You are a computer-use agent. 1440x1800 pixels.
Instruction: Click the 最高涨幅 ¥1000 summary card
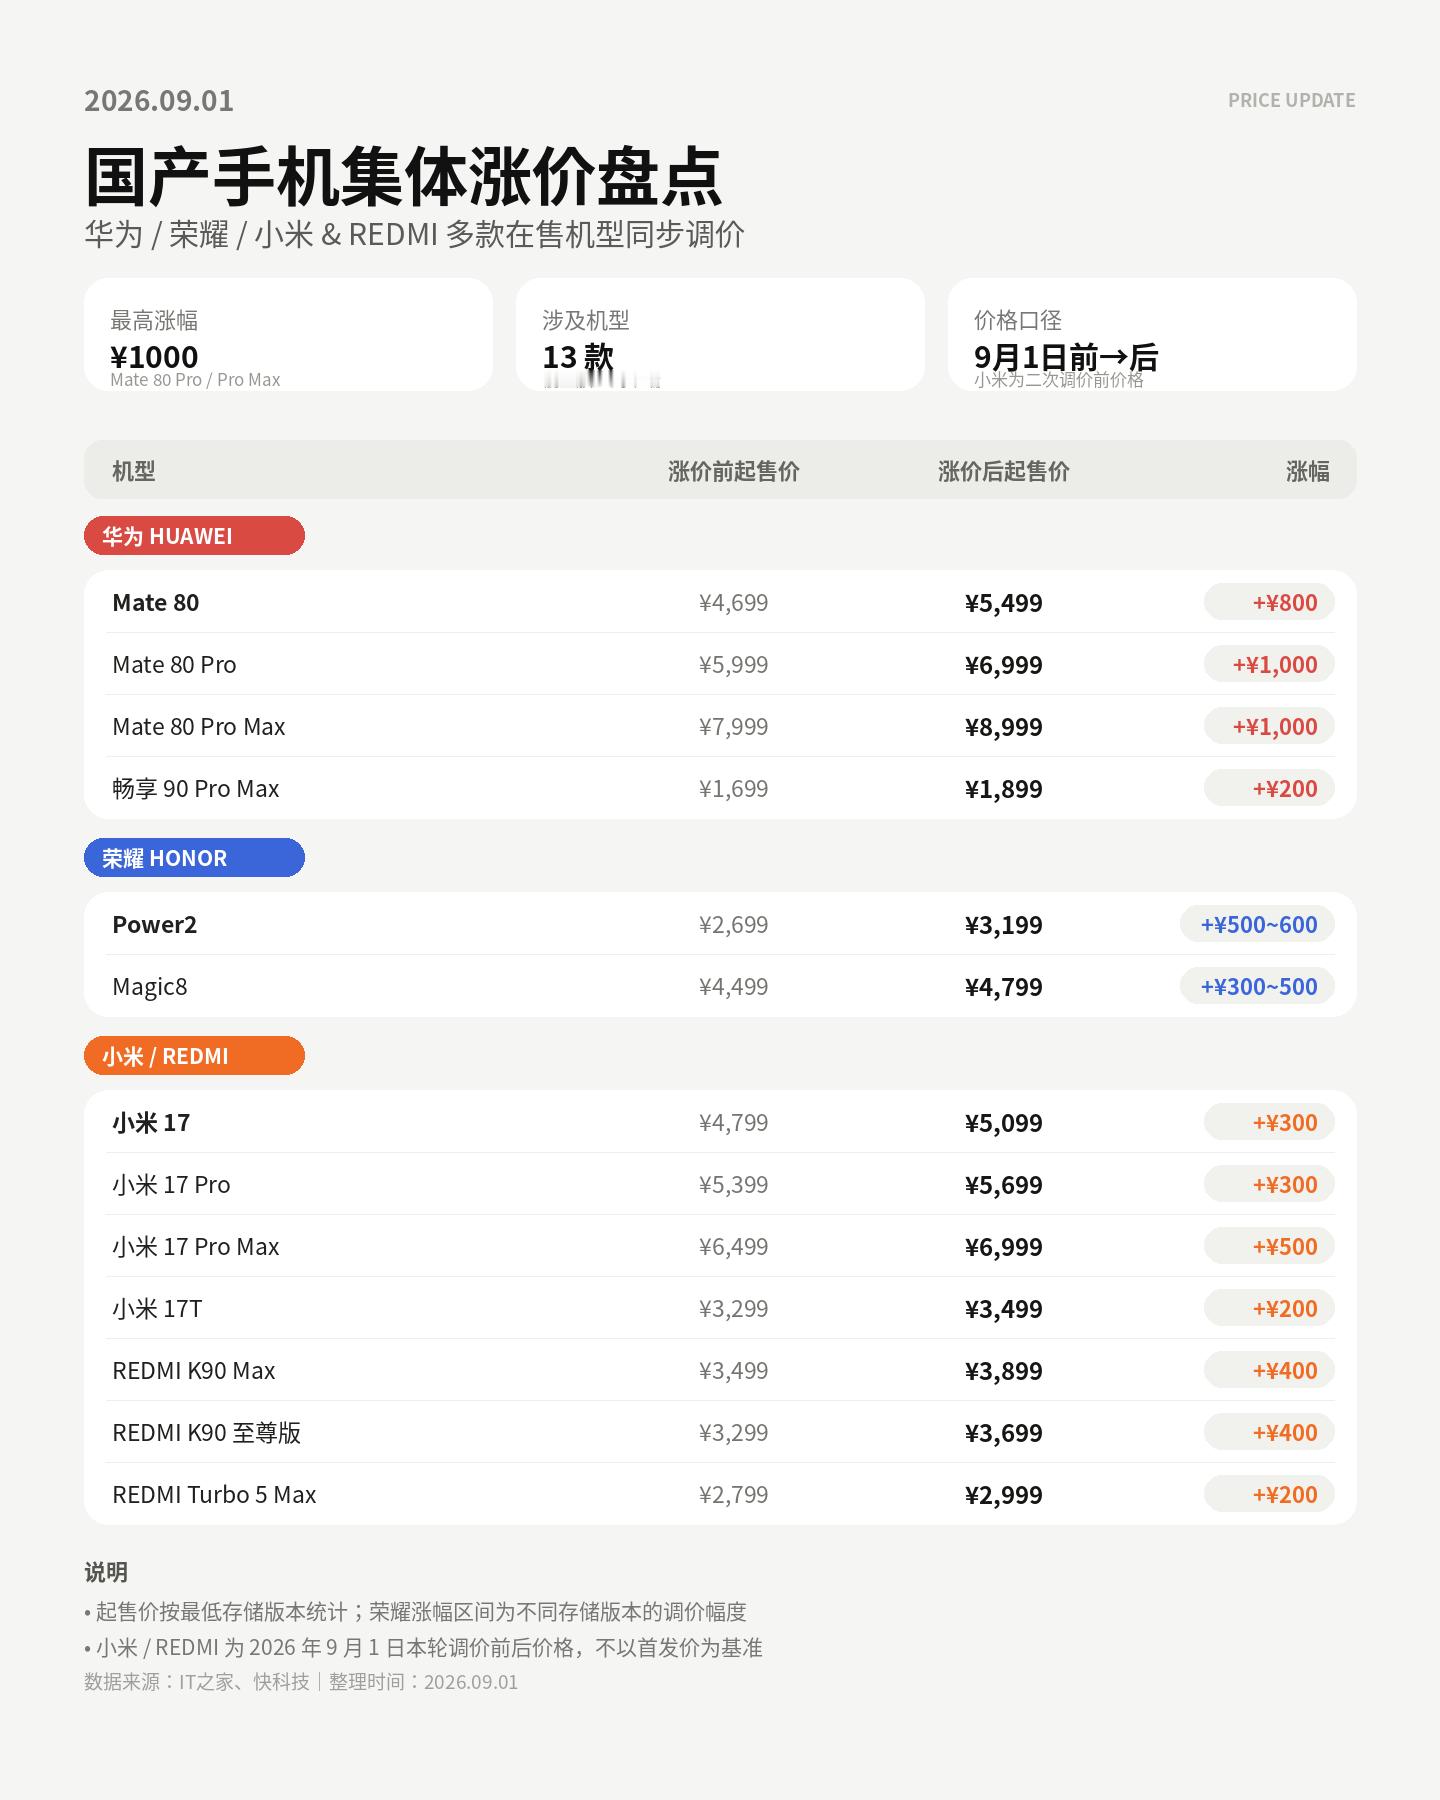click(x=288, y=334)
